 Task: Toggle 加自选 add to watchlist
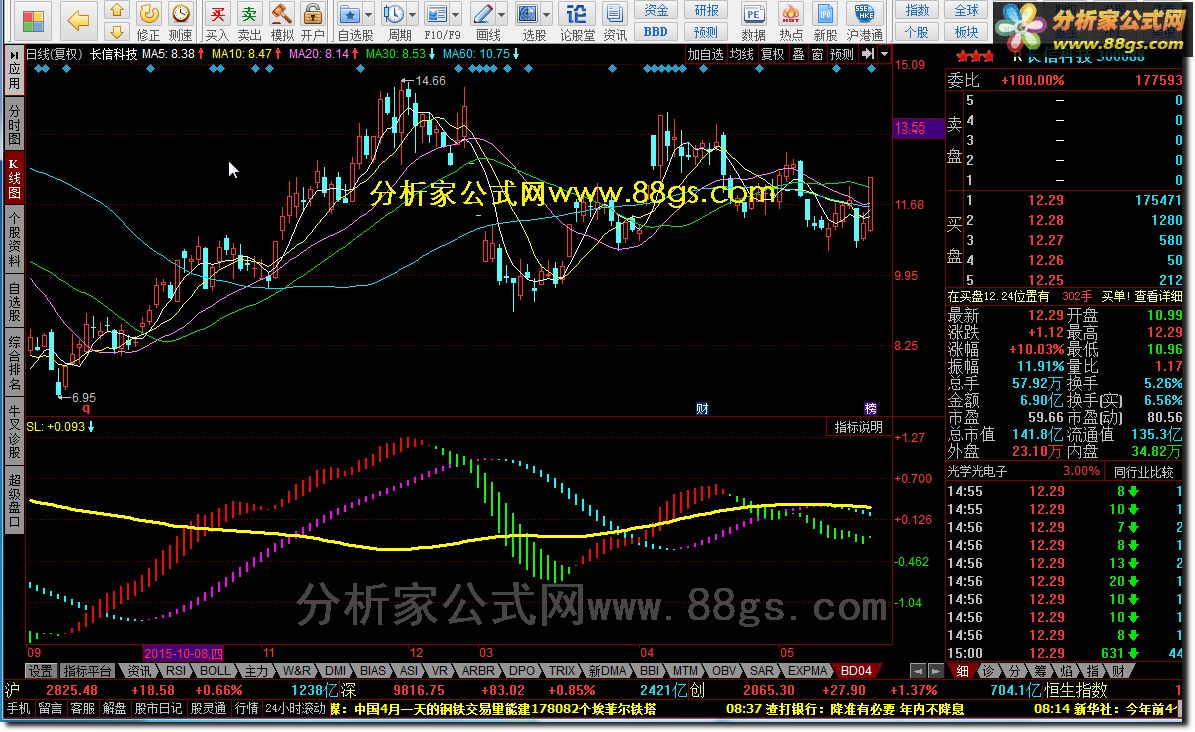[705, 54]
